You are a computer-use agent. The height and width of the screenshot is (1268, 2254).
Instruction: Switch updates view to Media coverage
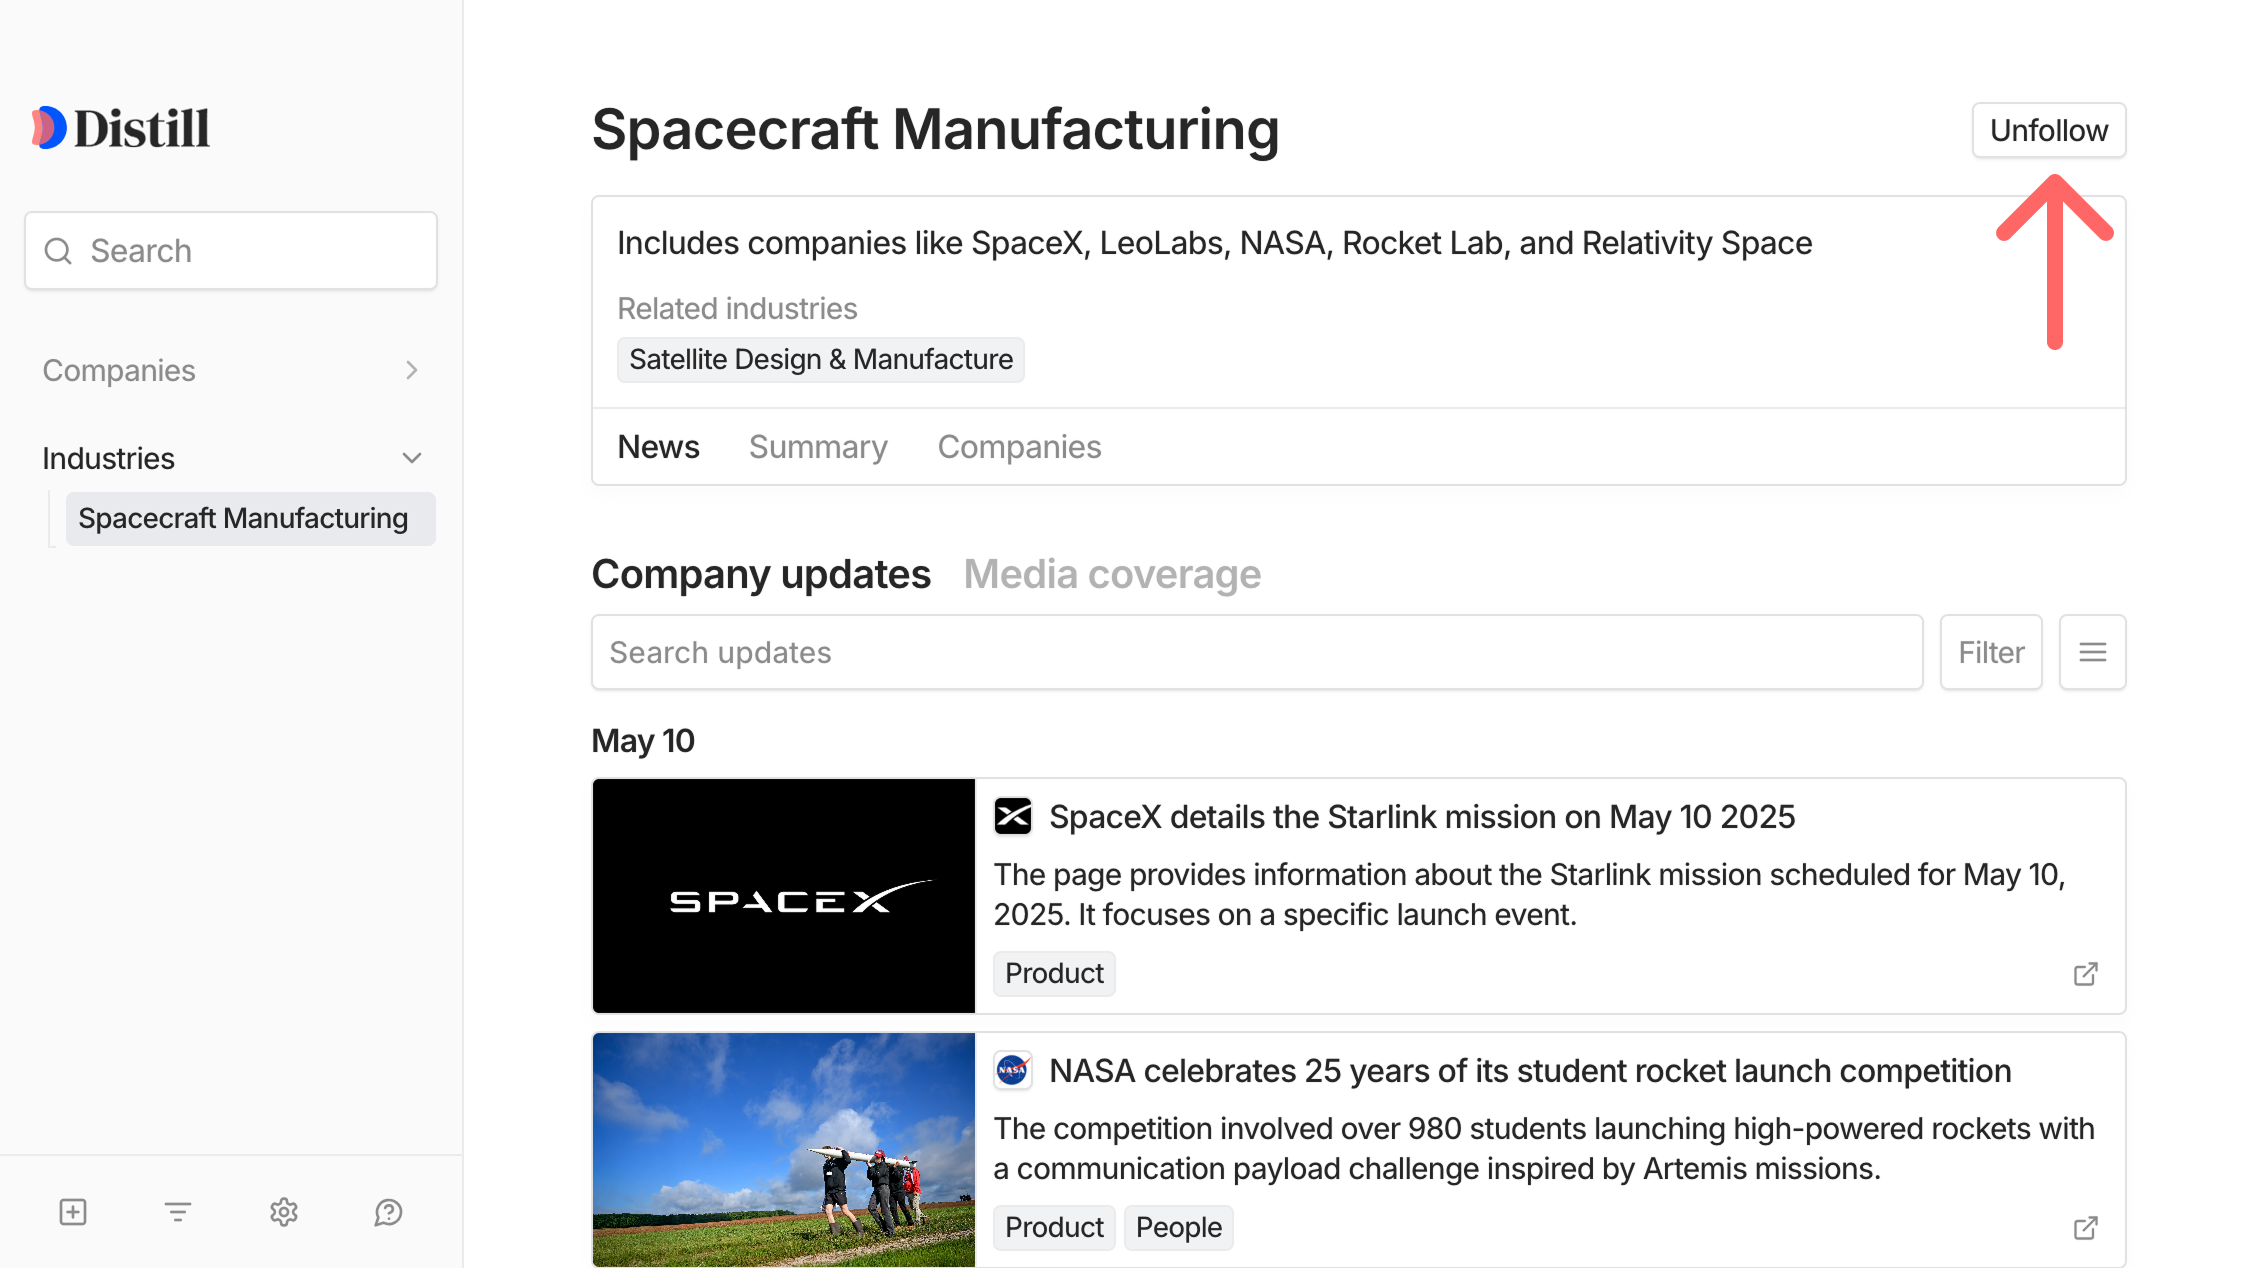pyautogui.click(x=1112, y=574)
